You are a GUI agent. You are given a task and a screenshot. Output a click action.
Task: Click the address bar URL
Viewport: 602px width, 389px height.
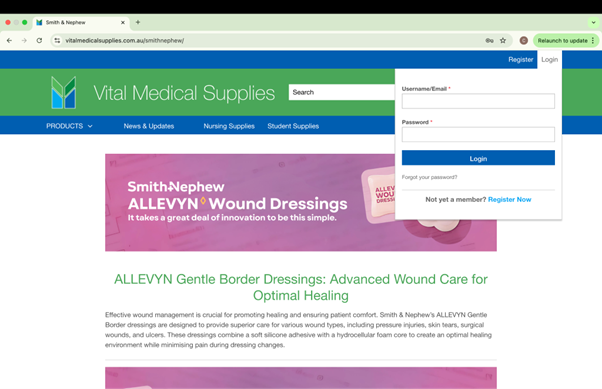[124, 40]
